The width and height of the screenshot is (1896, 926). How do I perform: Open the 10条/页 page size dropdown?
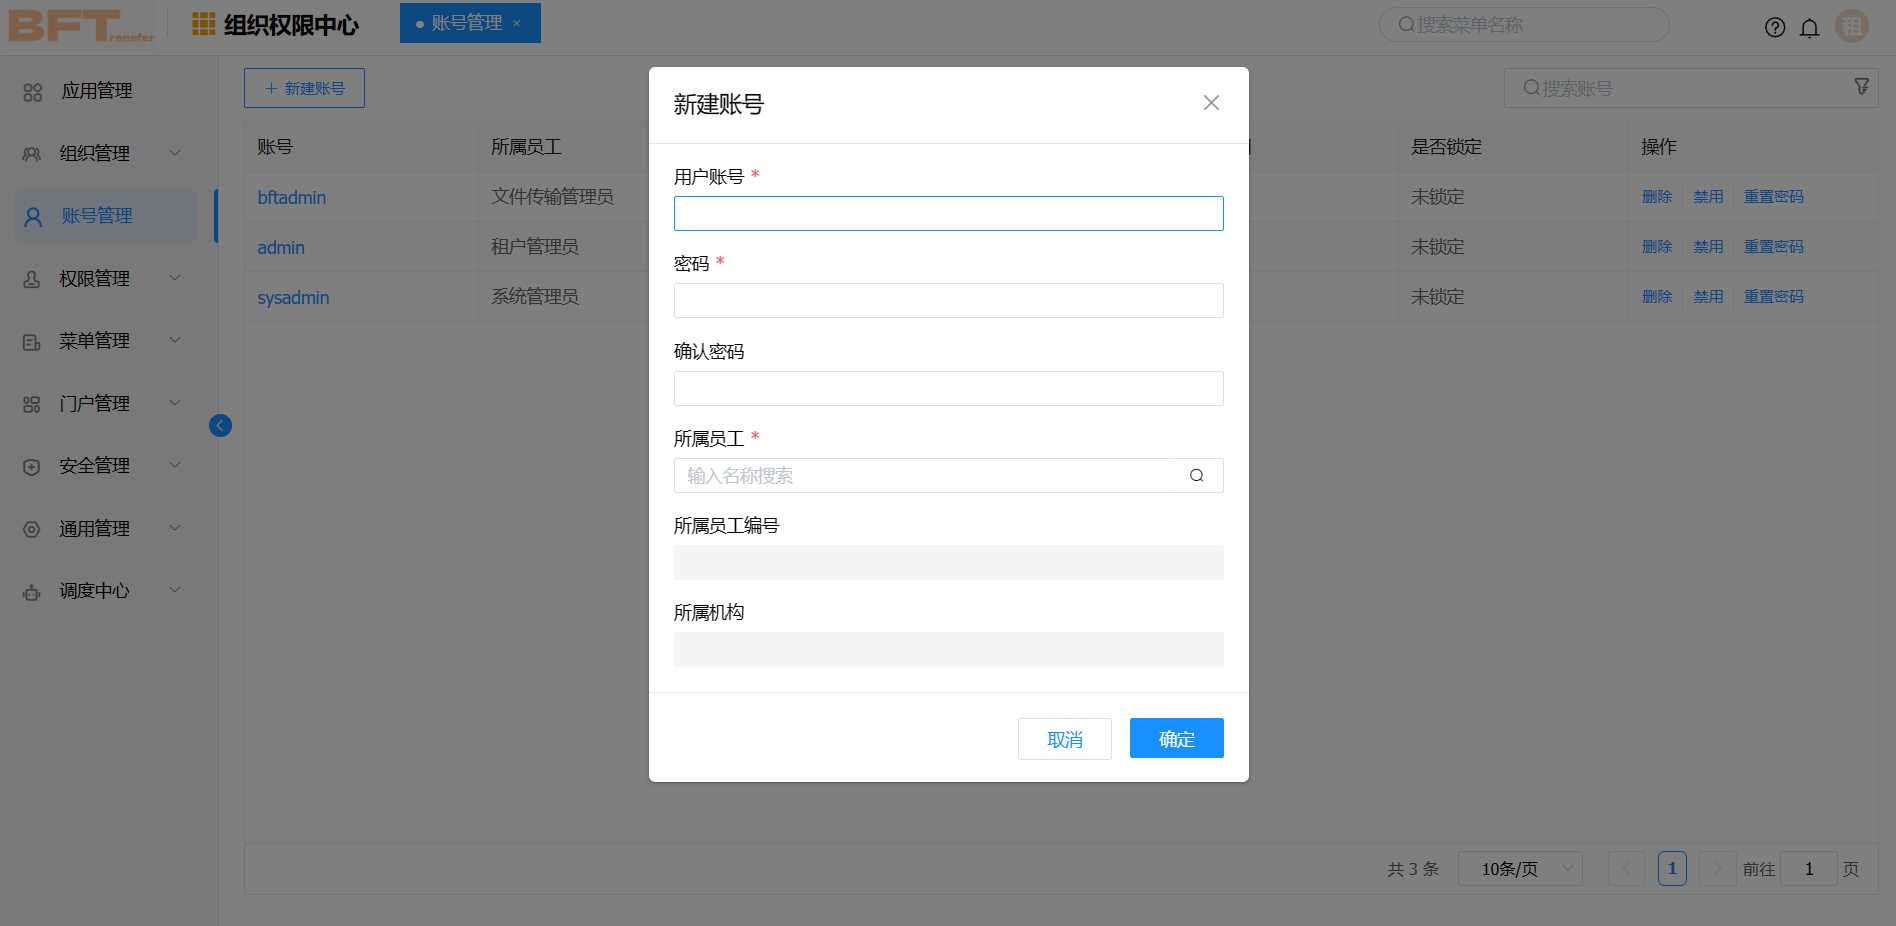[x=1520, y=868]
